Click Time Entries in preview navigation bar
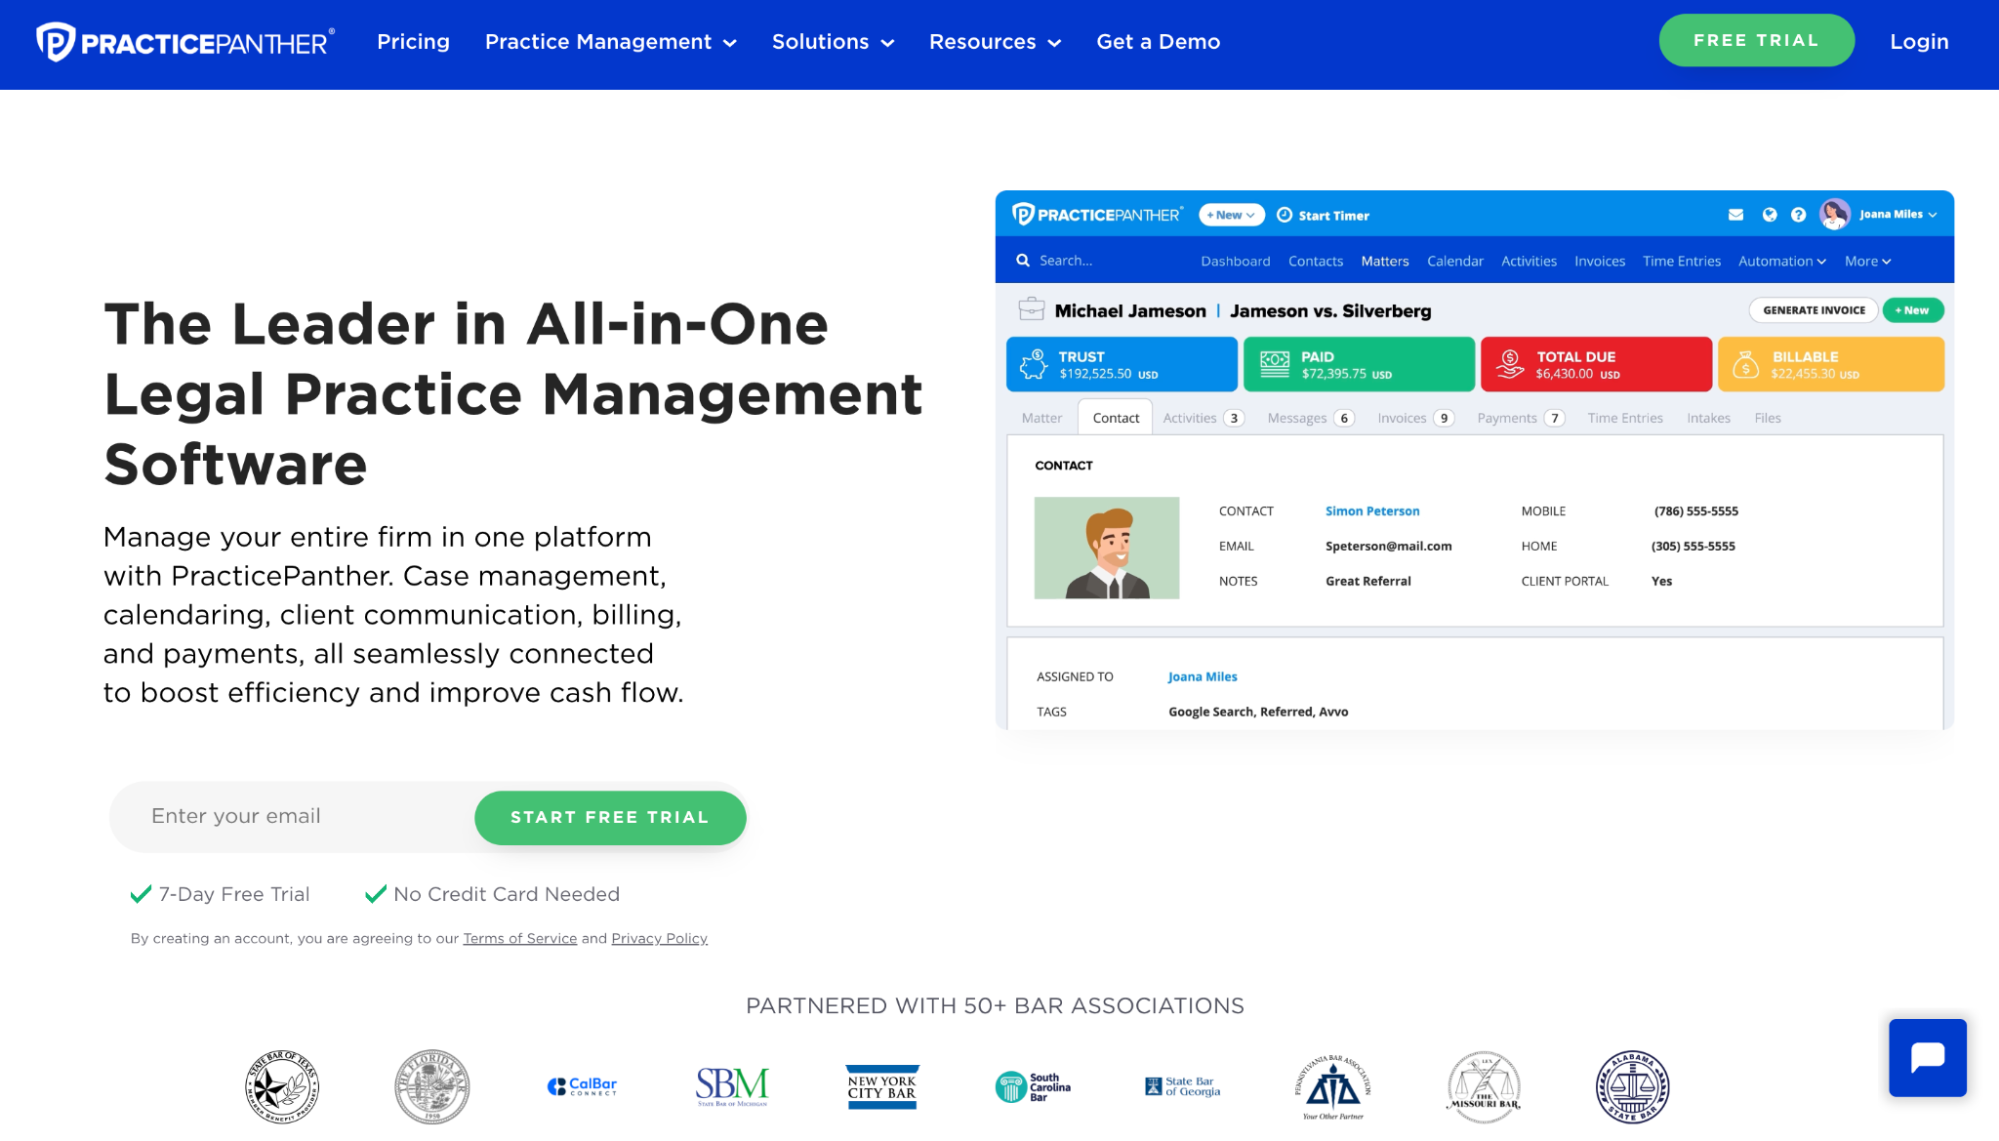 (1681, 261)
